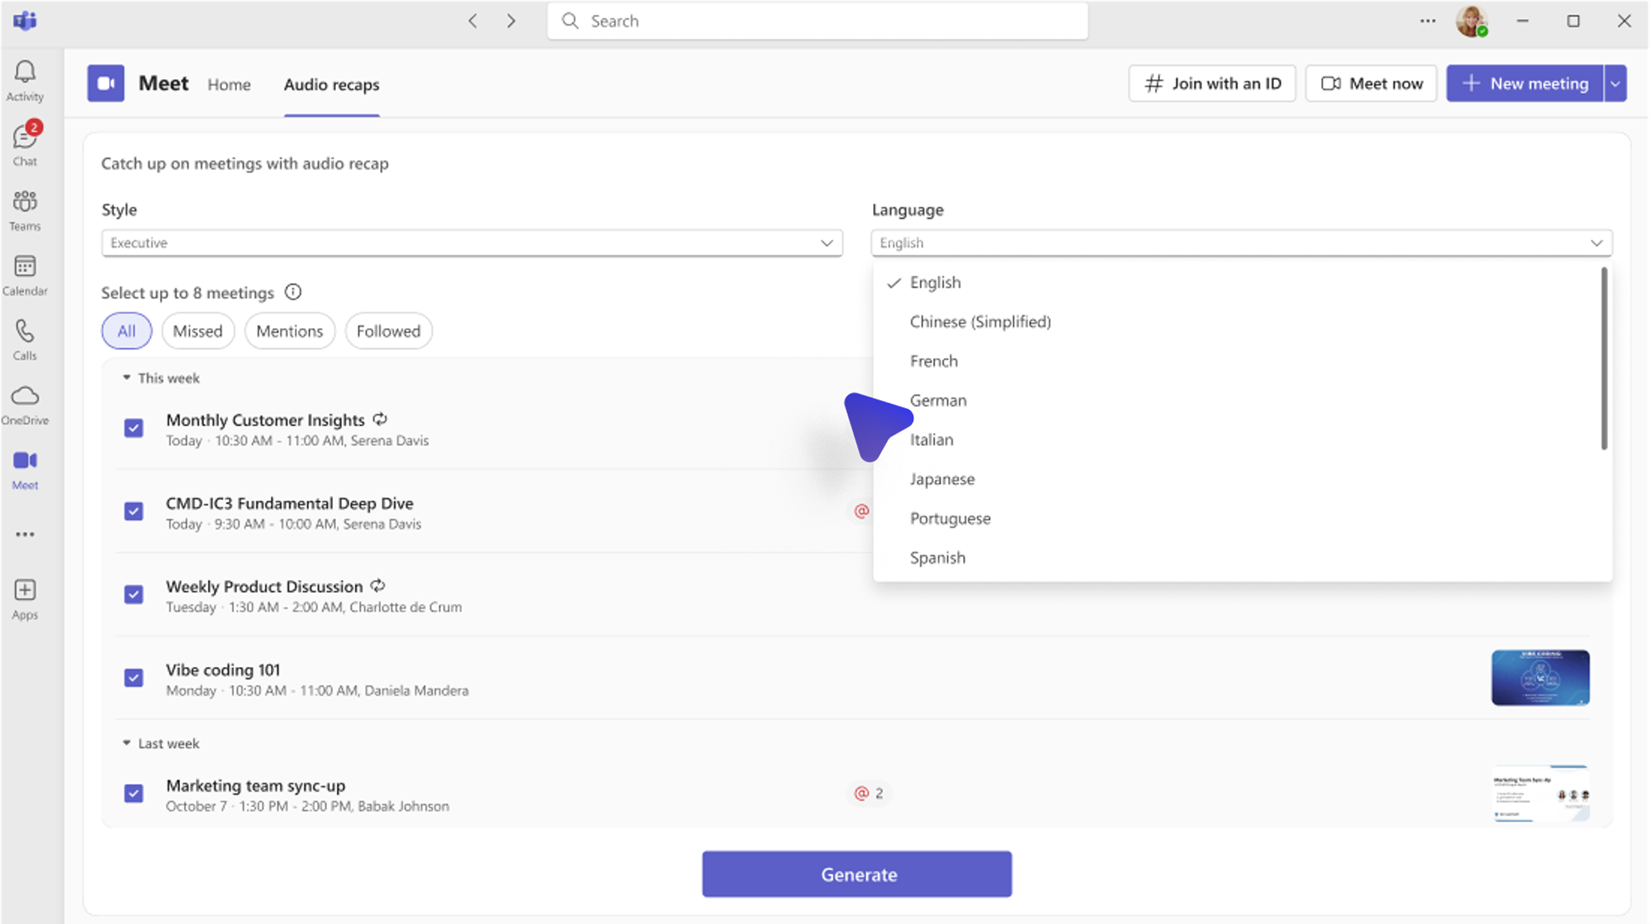Open OneDrive in the sidebar
The height and width of the screenshot is (924, 1650).
click(x=25, y=405)
